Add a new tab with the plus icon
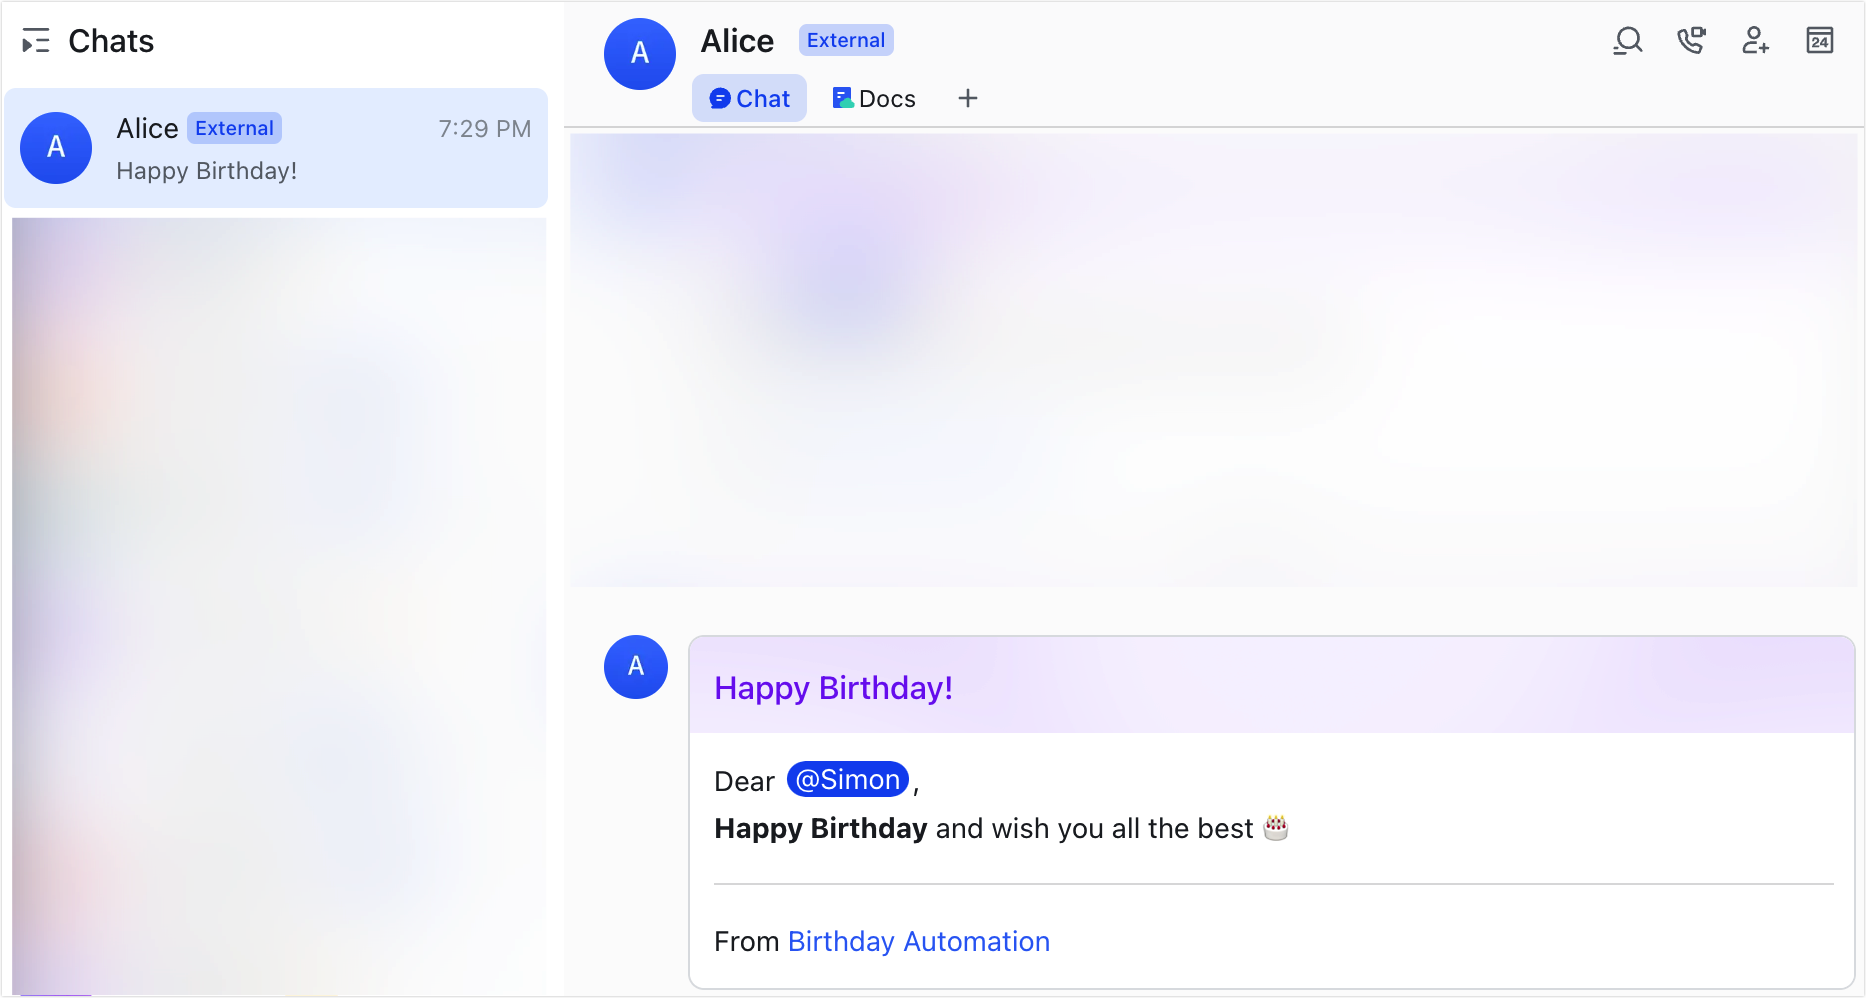The height and width of the screenshot is (998, 1866). tap(967, 98)
